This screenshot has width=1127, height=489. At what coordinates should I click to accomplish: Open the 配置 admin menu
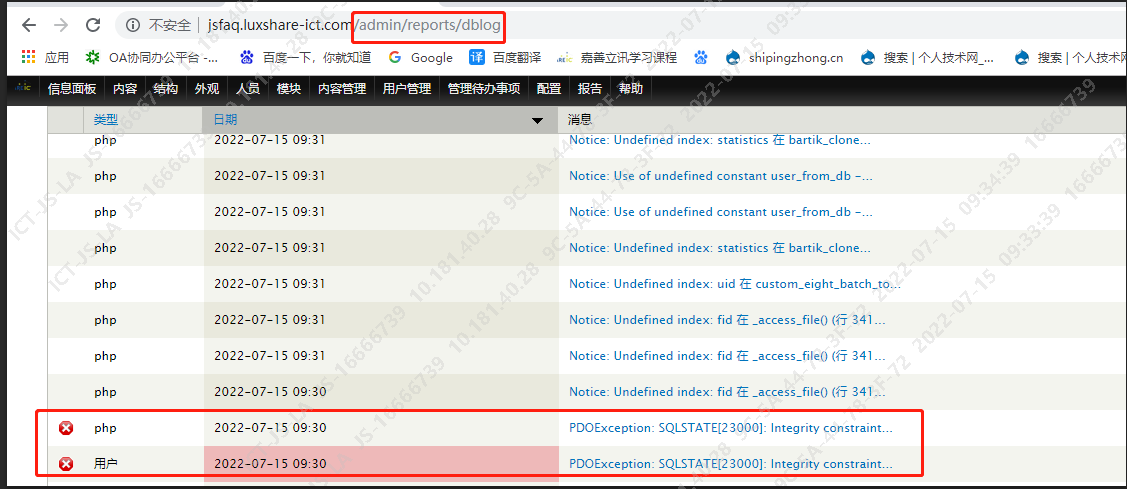(x=549, y=89)
